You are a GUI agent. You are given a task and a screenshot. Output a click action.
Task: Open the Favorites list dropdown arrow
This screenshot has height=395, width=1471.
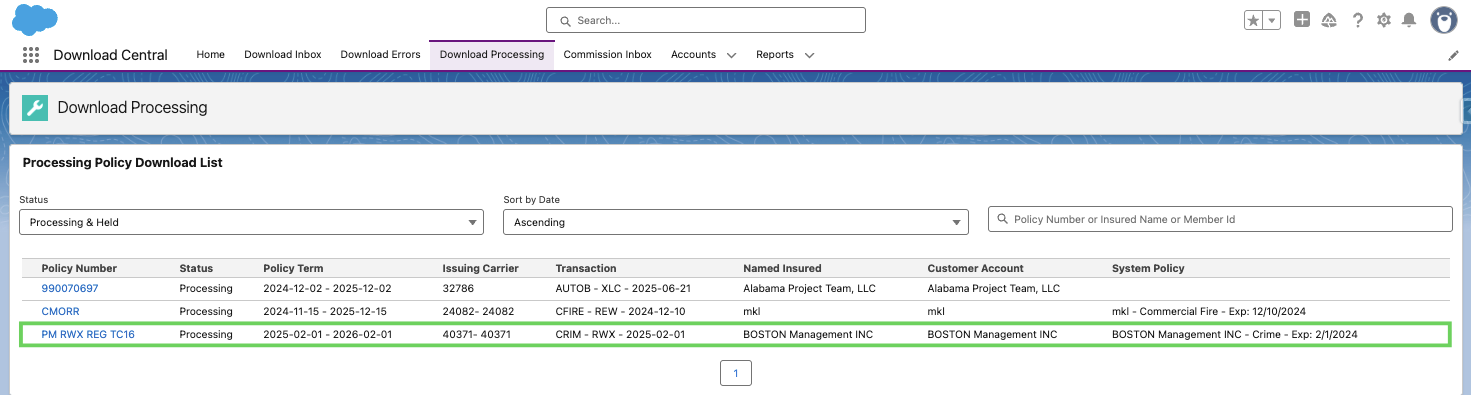point(1272,20)
